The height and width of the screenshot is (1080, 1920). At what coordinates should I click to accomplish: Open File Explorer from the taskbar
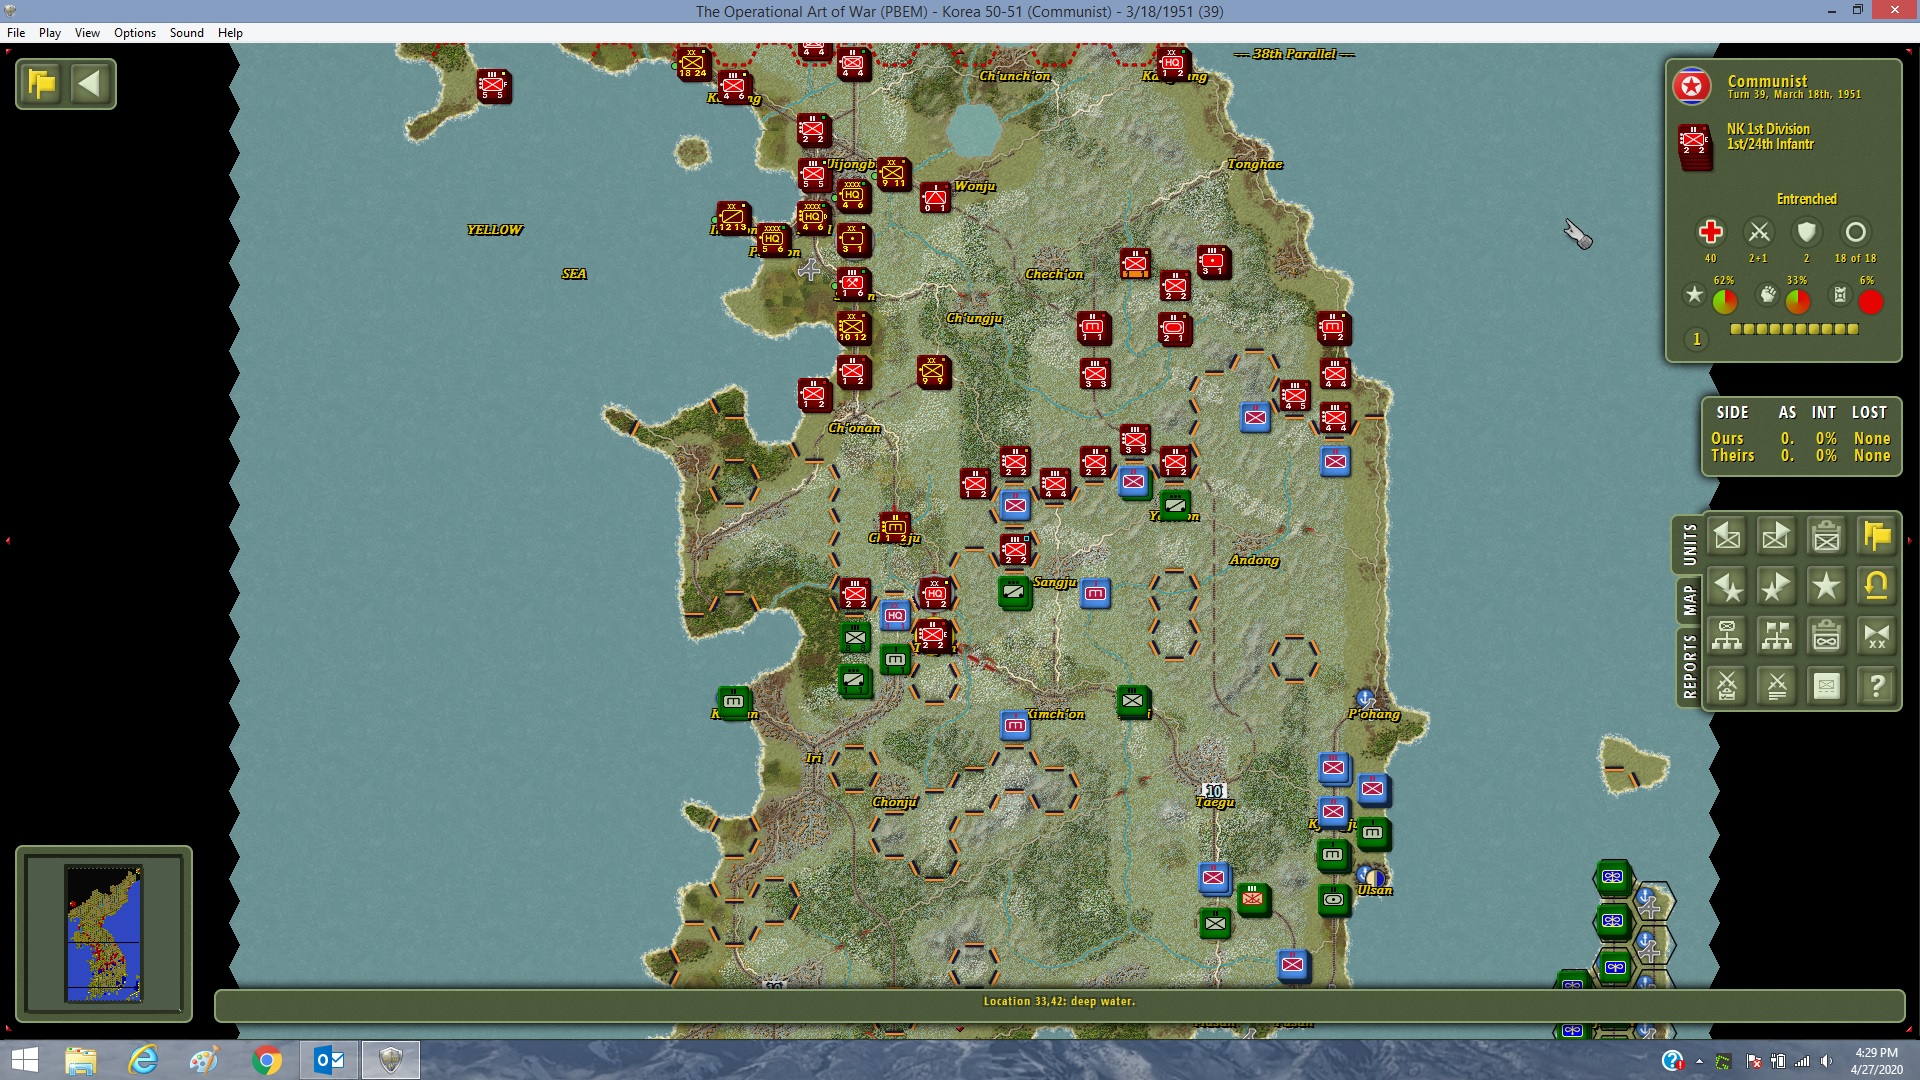click(80, 1060)
